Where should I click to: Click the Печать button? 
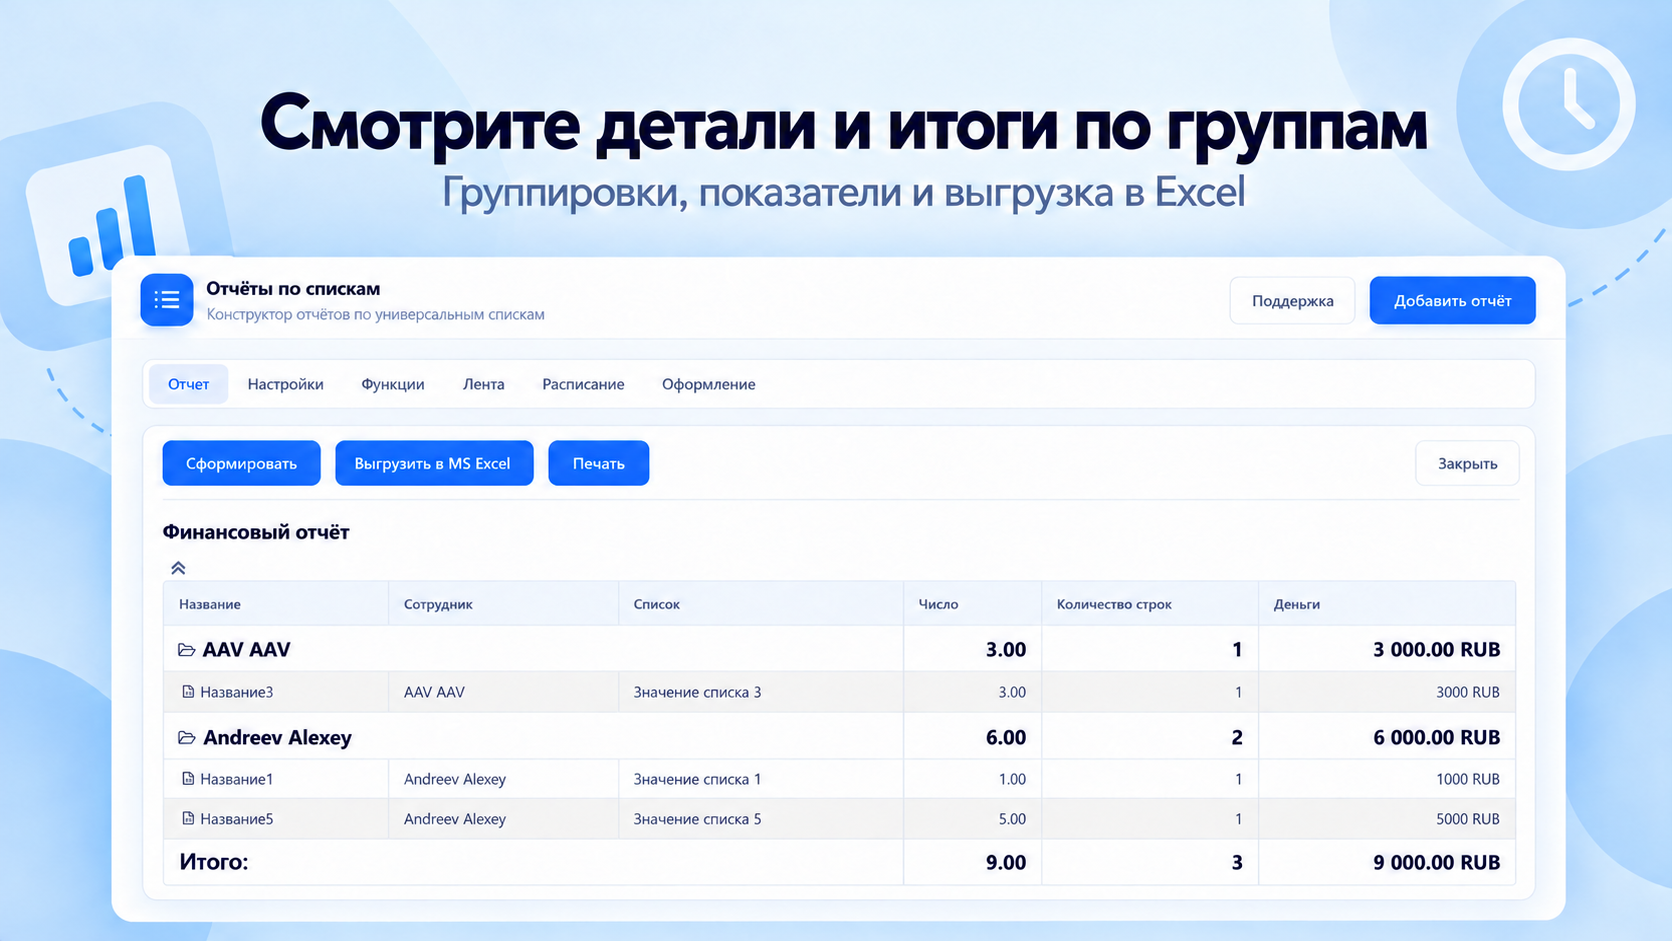tap(599, 463)
